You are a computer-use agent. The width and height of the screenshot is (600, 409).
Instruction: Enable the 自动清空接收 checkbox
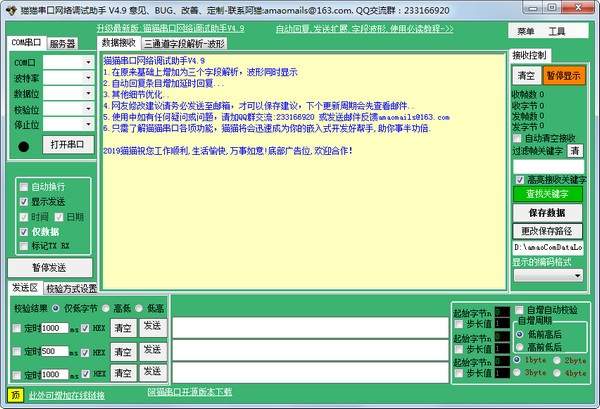point(518,138)
